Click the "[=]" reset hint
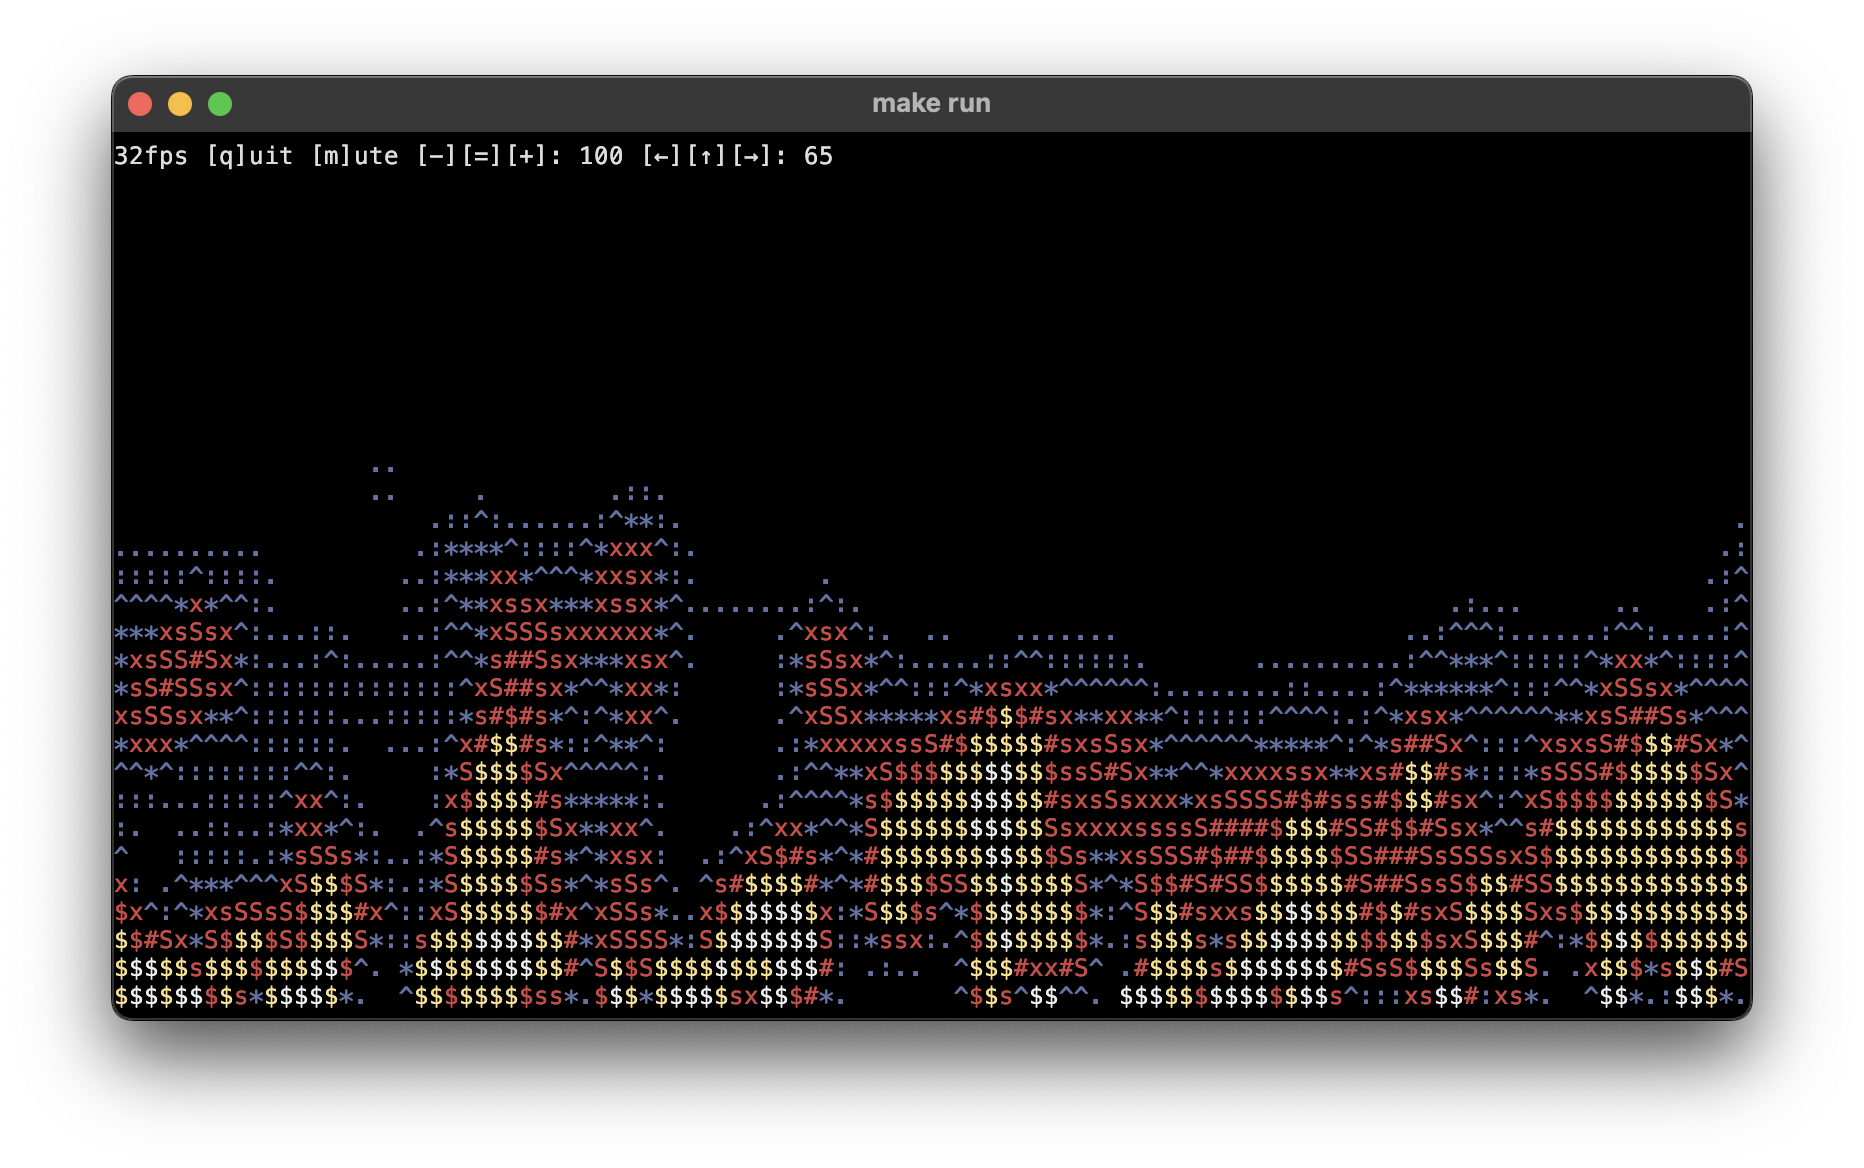The height and width of the screenshot is (1168, 1864). 481,156
